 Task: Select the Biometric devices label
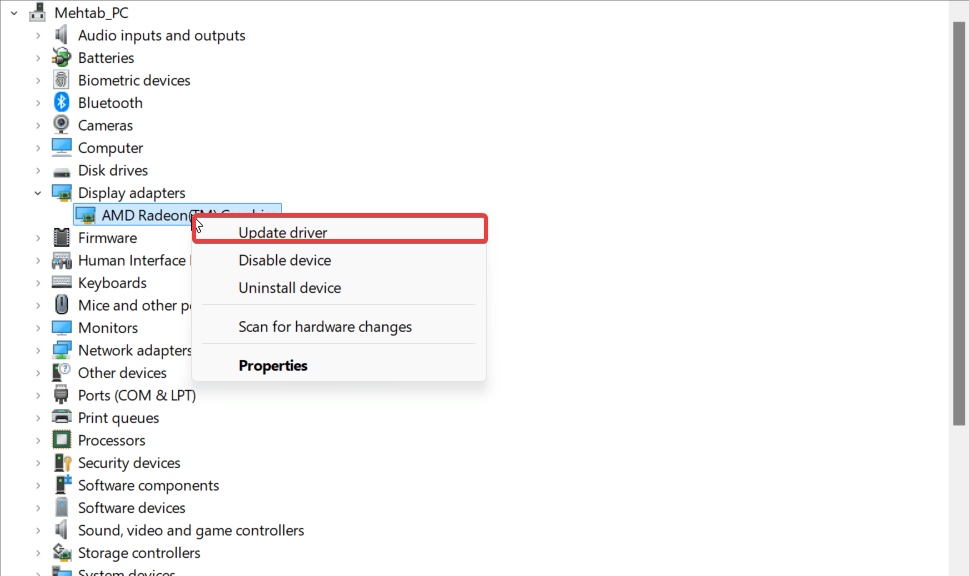tap(134, 80)
